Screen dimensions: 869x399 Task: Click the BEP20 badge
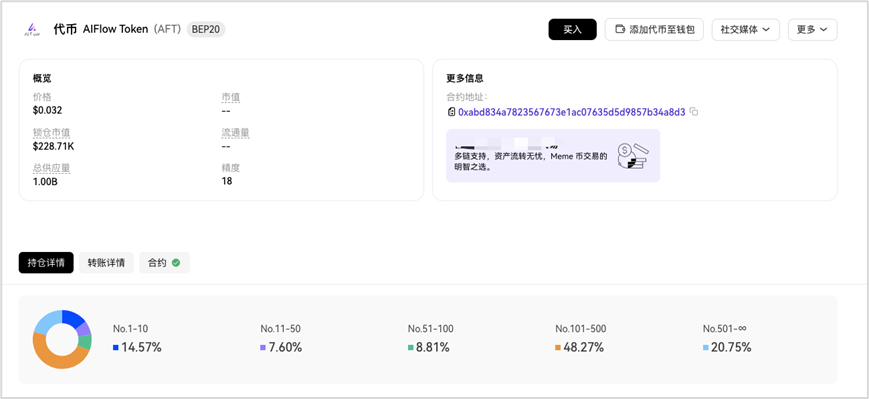(206, 29)
